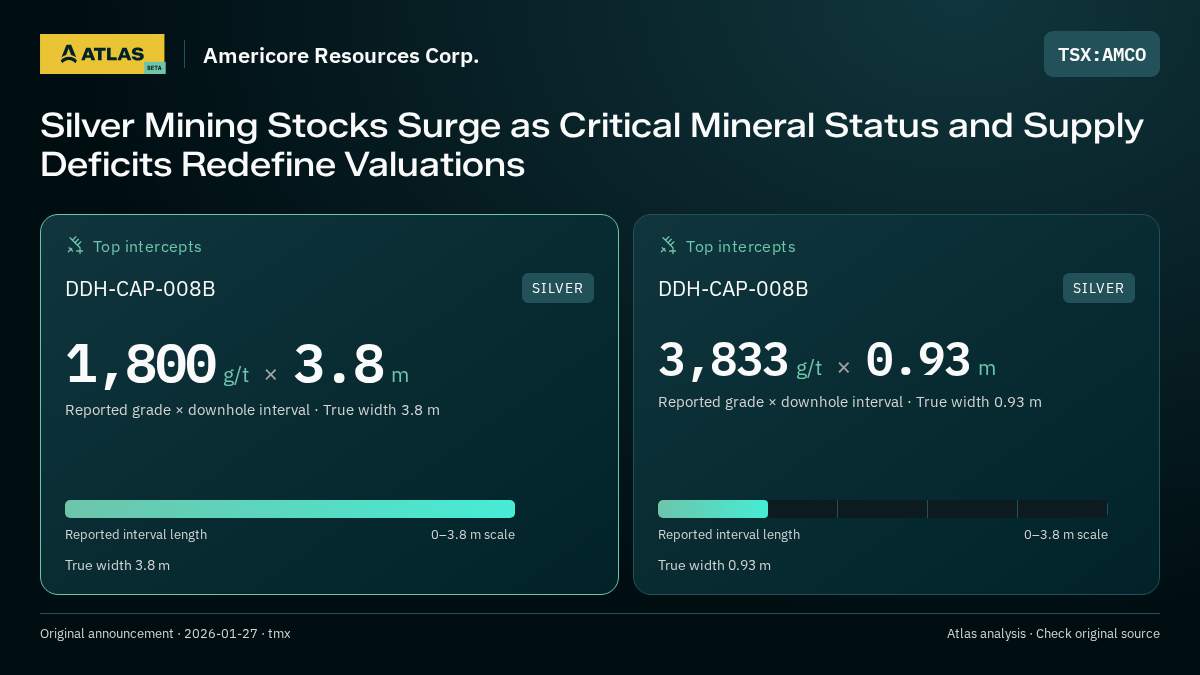Click the partially filled interval bar in the right card
Screen dimensions: 1200x675
883,509
